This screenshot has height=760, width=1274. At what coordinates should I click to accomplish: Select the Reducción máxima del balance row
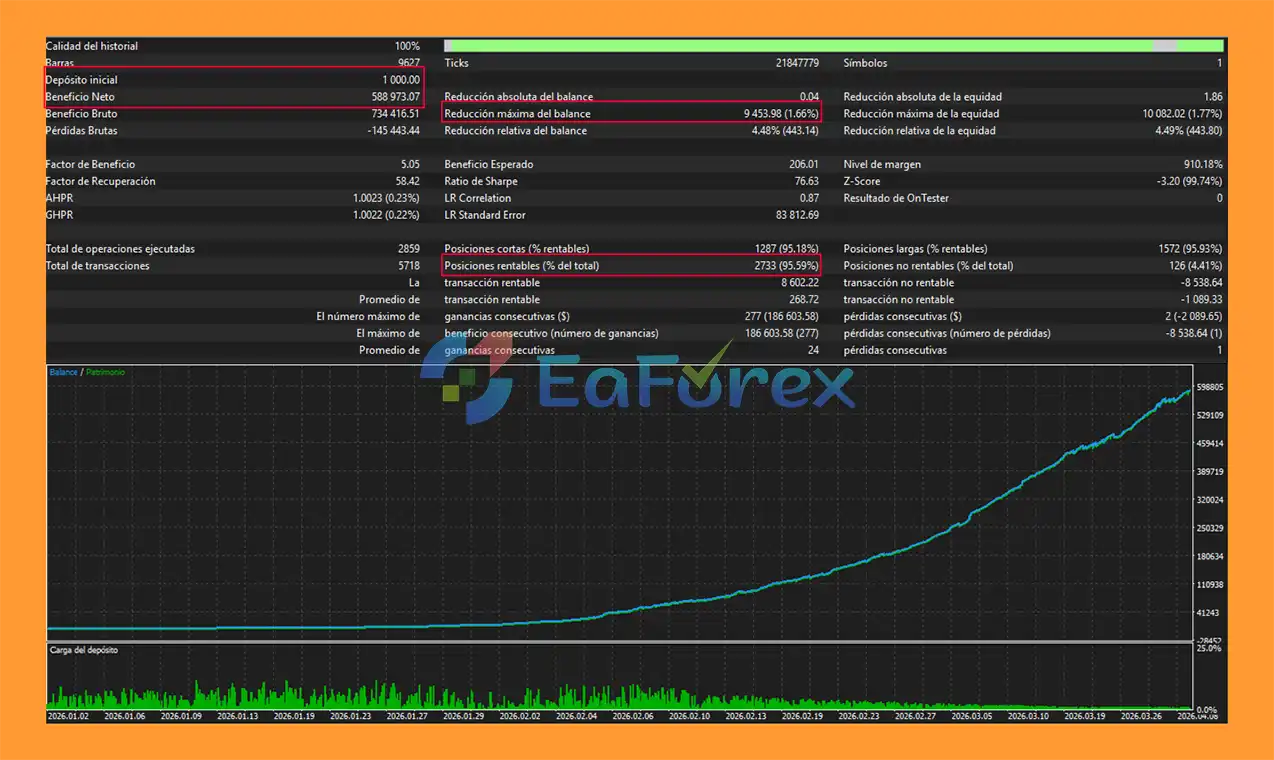630,114
